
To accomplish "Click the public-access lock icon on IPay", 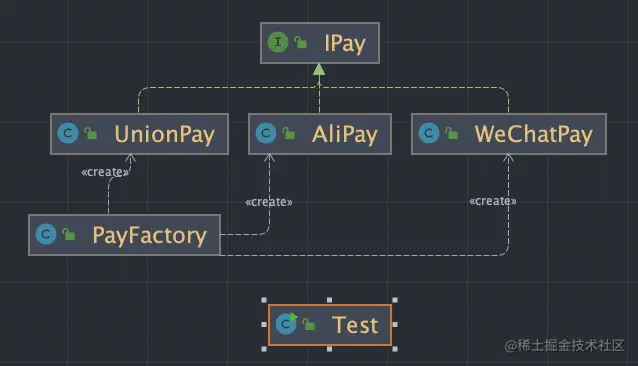I will coord(301,42).
